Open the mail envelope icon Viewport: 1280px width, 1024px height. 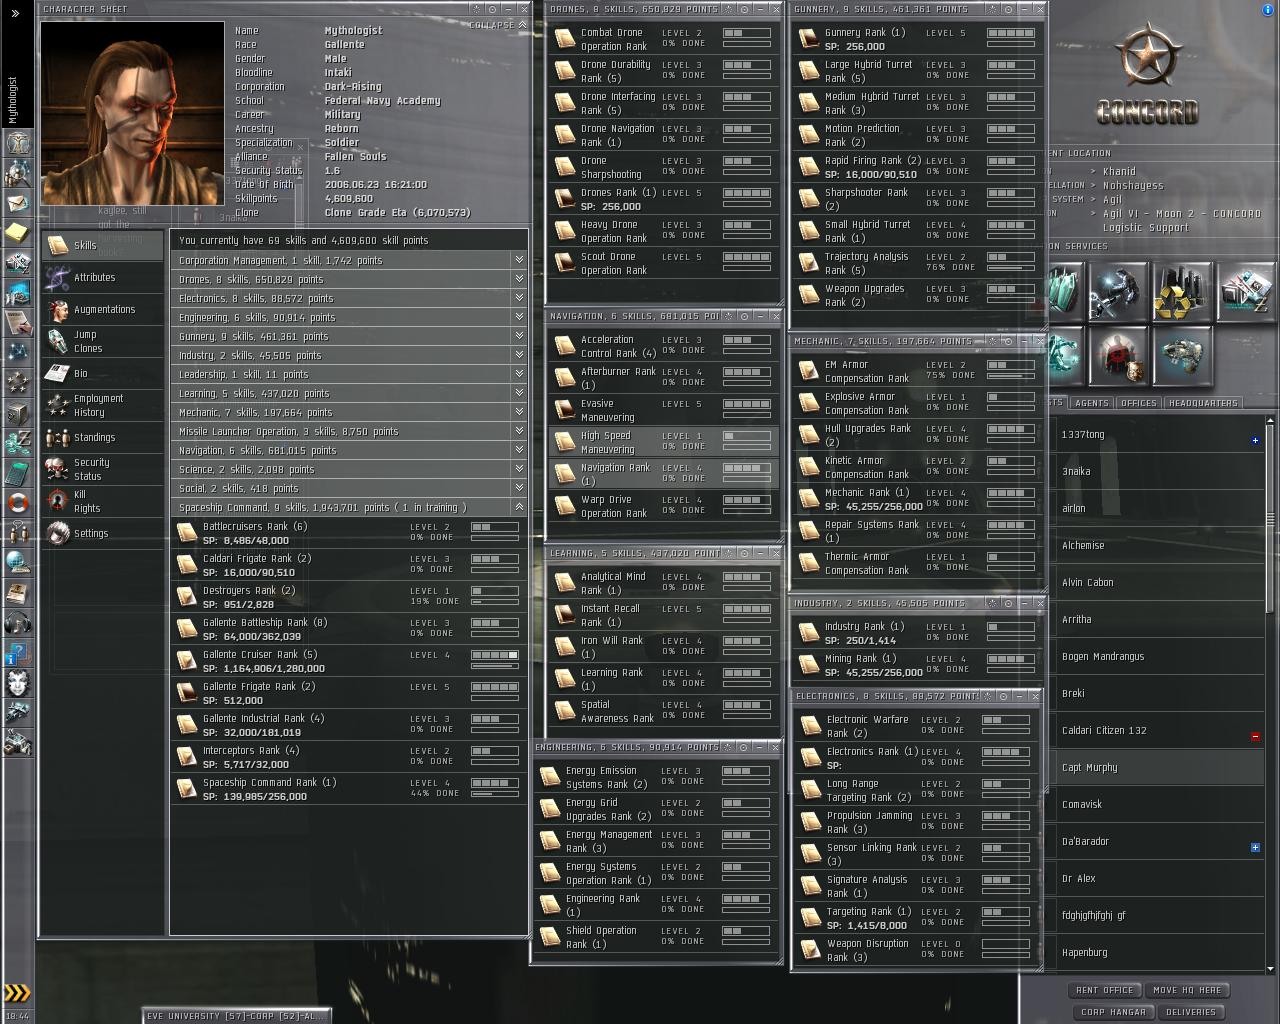pyautogui.click(x=17, y=204)
